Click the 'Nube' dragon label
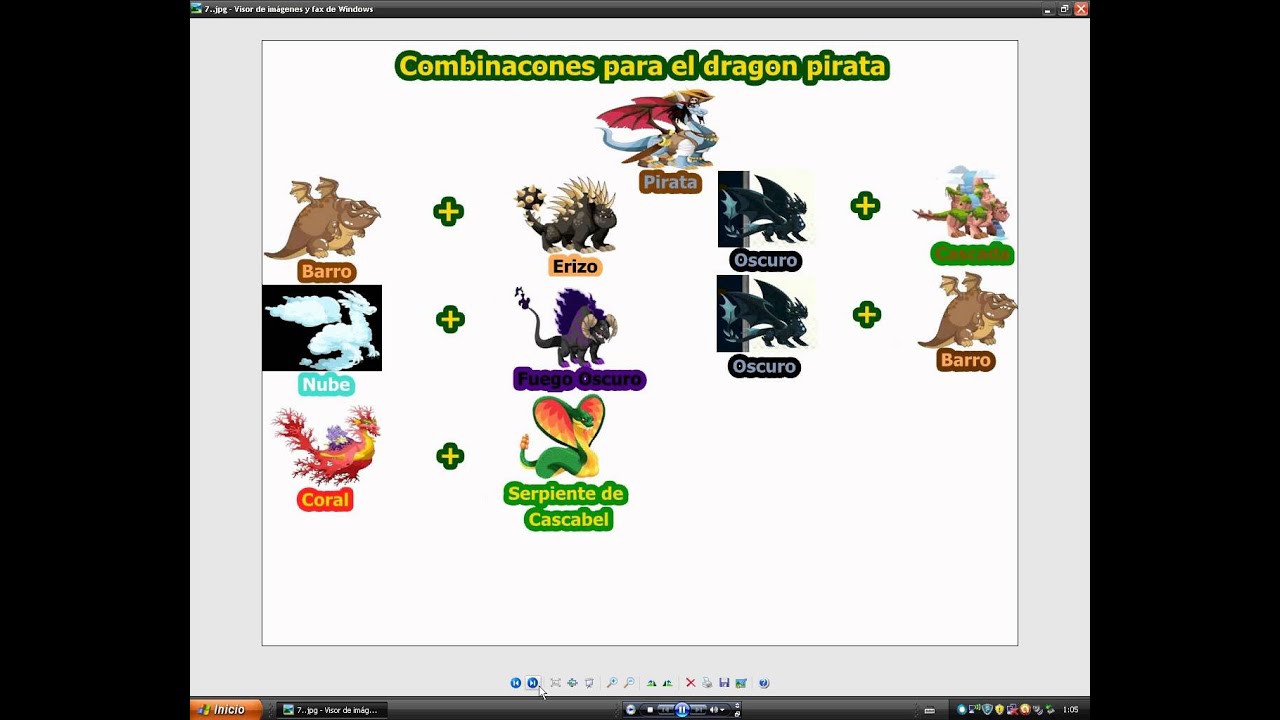This screenshot has height=720, width=1280. (326, 385)
